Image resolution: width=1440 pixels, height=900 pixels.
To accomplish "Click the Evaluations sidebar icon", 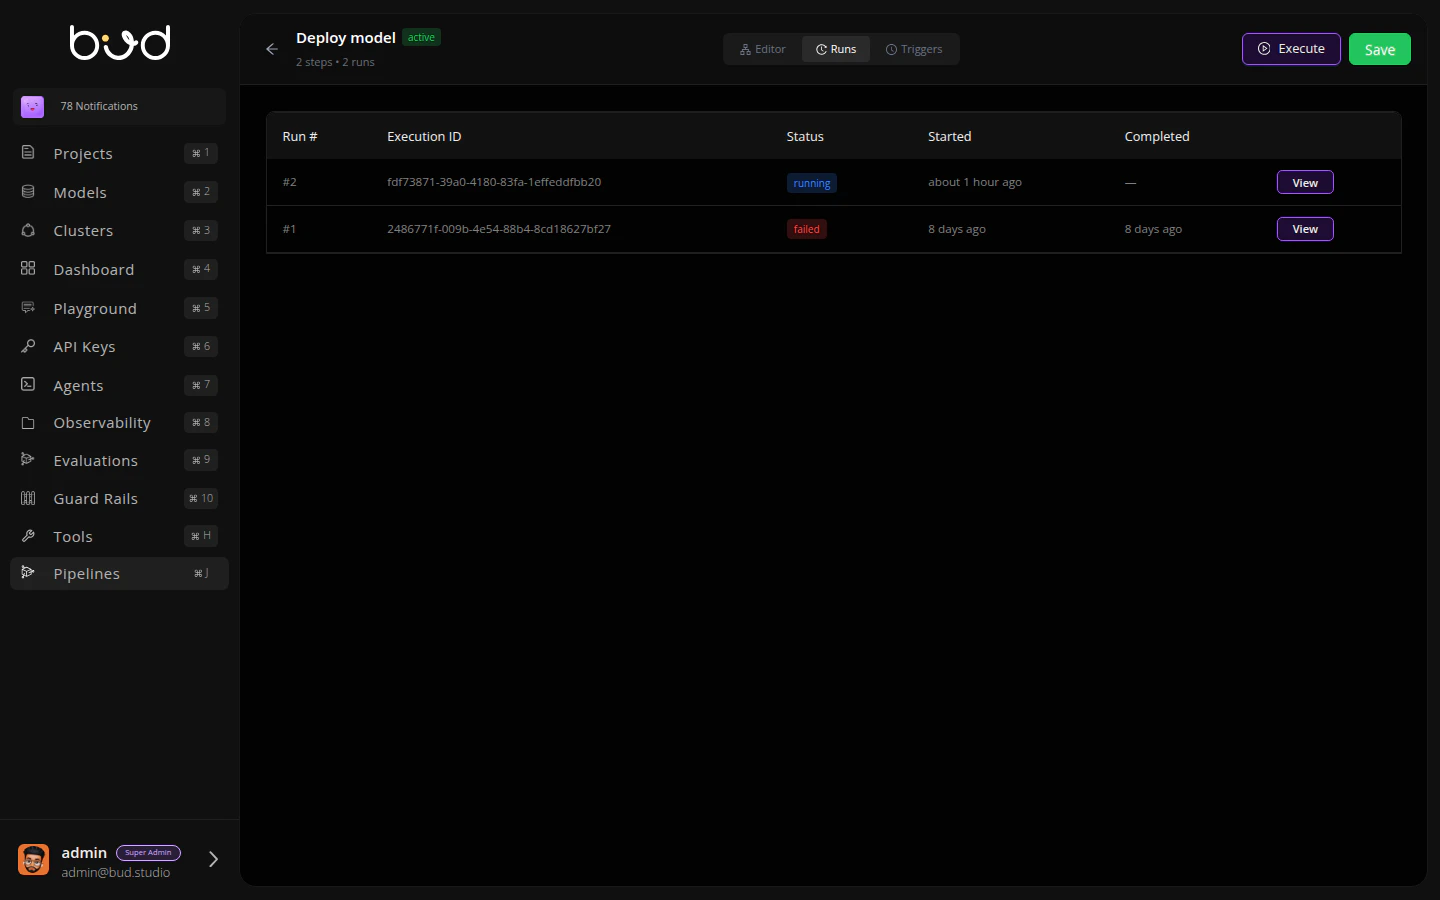I will click(28, 460).
